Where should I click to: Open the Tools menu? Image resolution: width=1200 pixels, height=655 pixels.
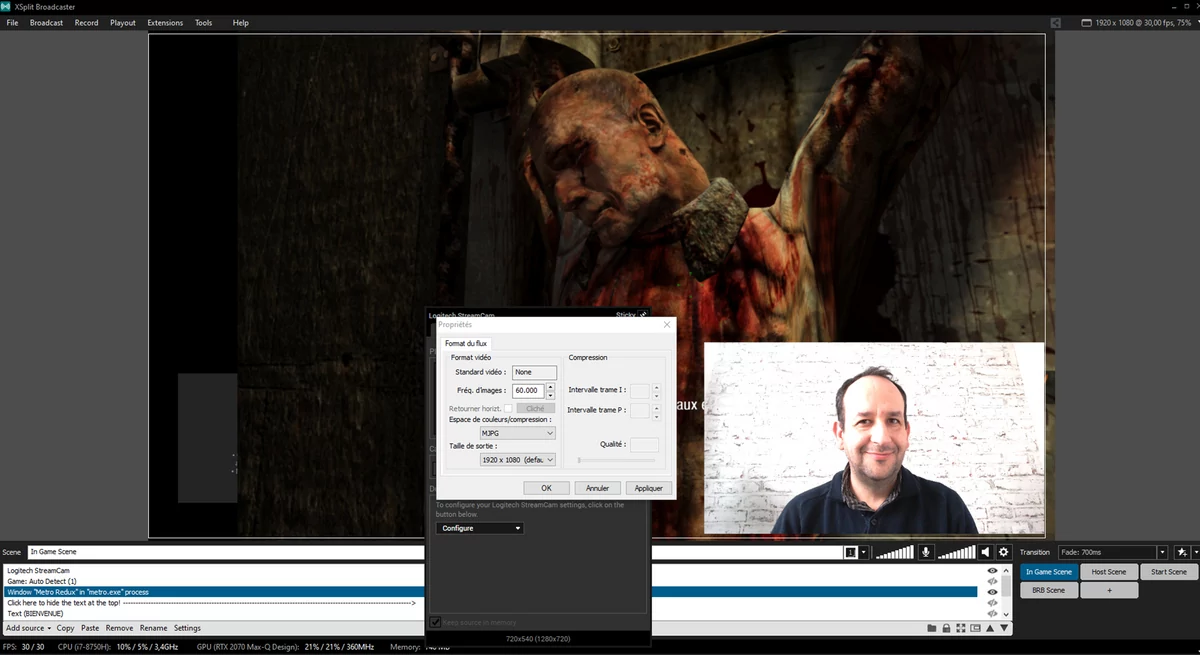(x=203, y=22)
